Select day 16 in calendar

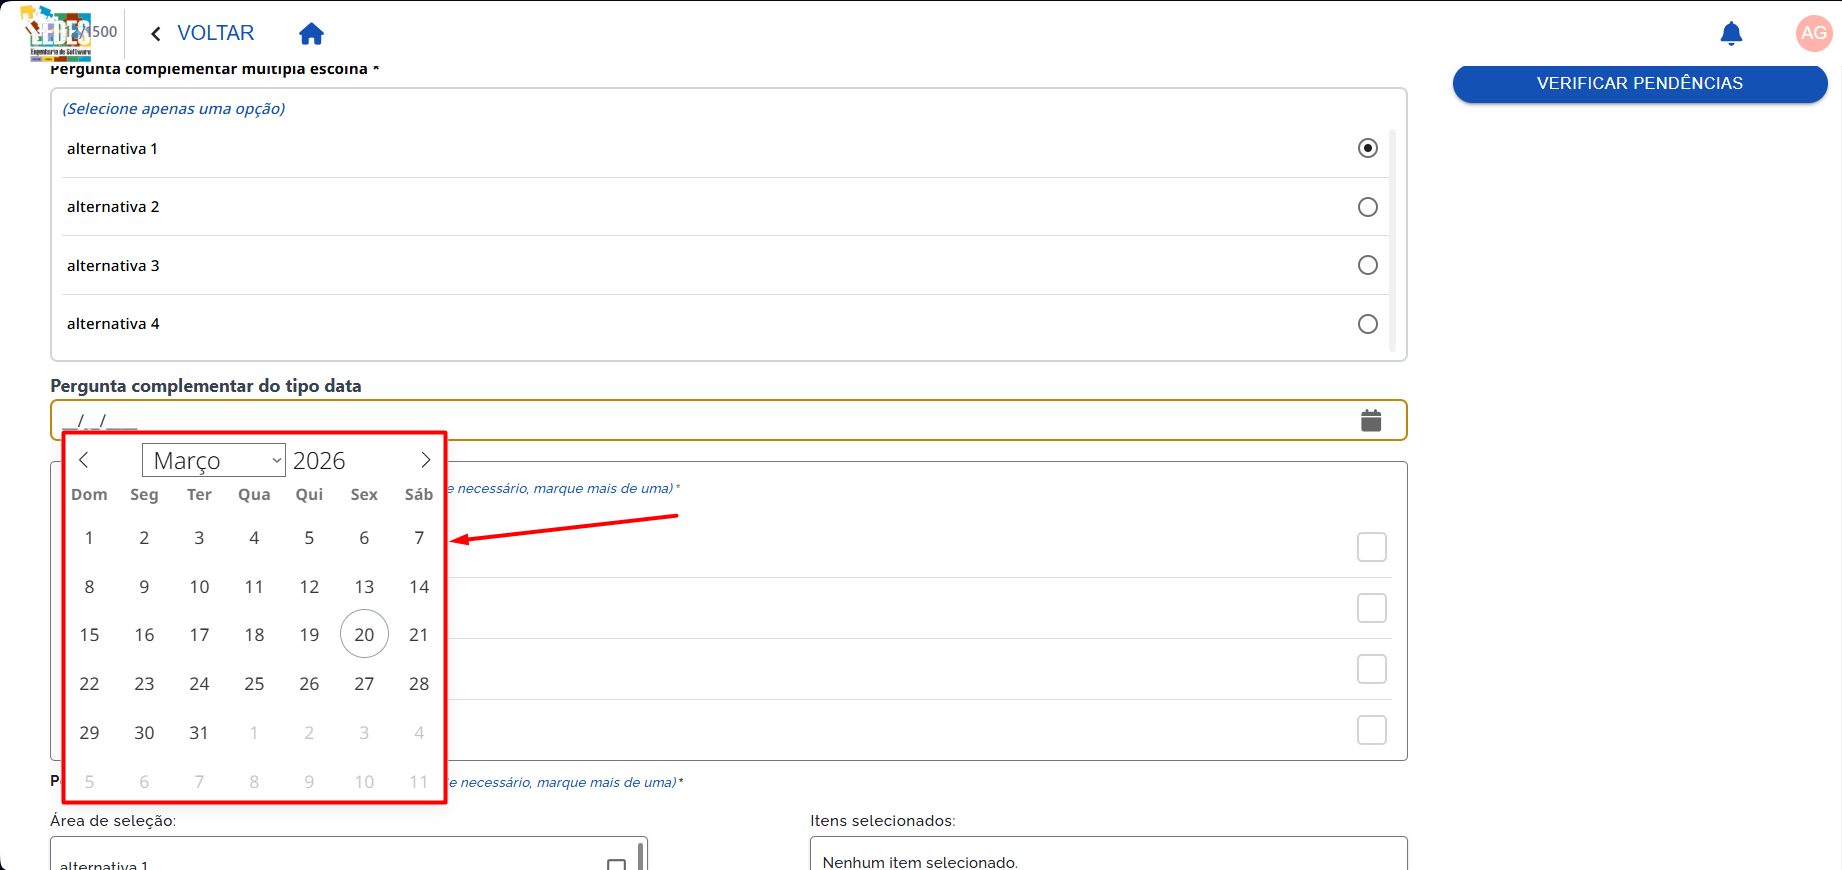click(x=144, y=635)
